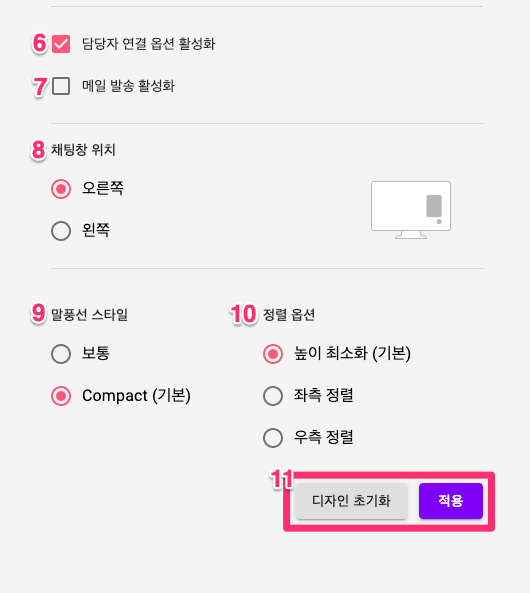
Task: Choose the 보통 speech bubble style
Action: [x=61, y=354]
